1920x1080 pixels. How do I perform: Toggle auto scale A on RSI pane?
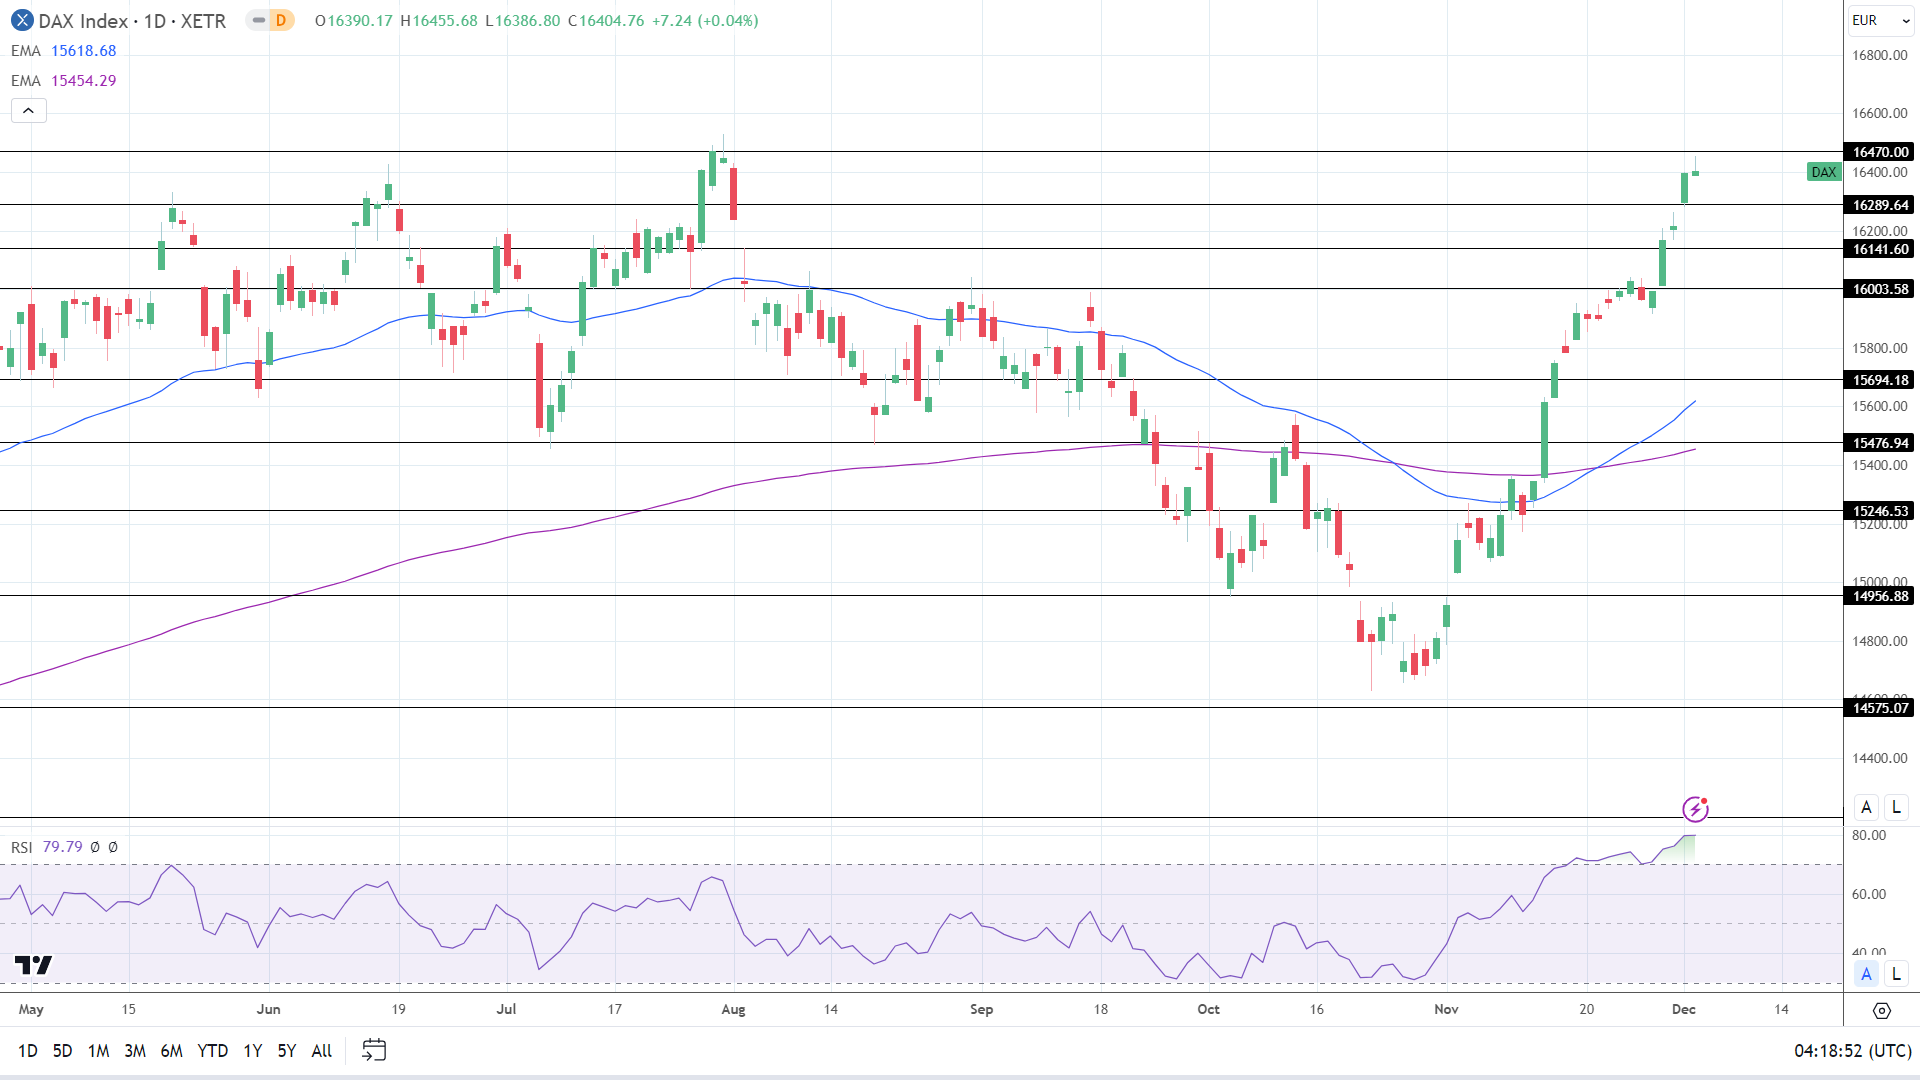(x=1866, y=974)
